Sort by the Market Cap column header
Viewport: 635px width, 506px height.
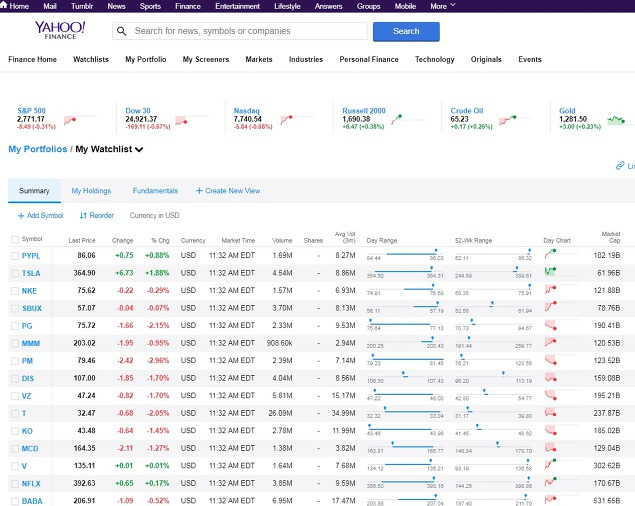(x=611, y=237)
